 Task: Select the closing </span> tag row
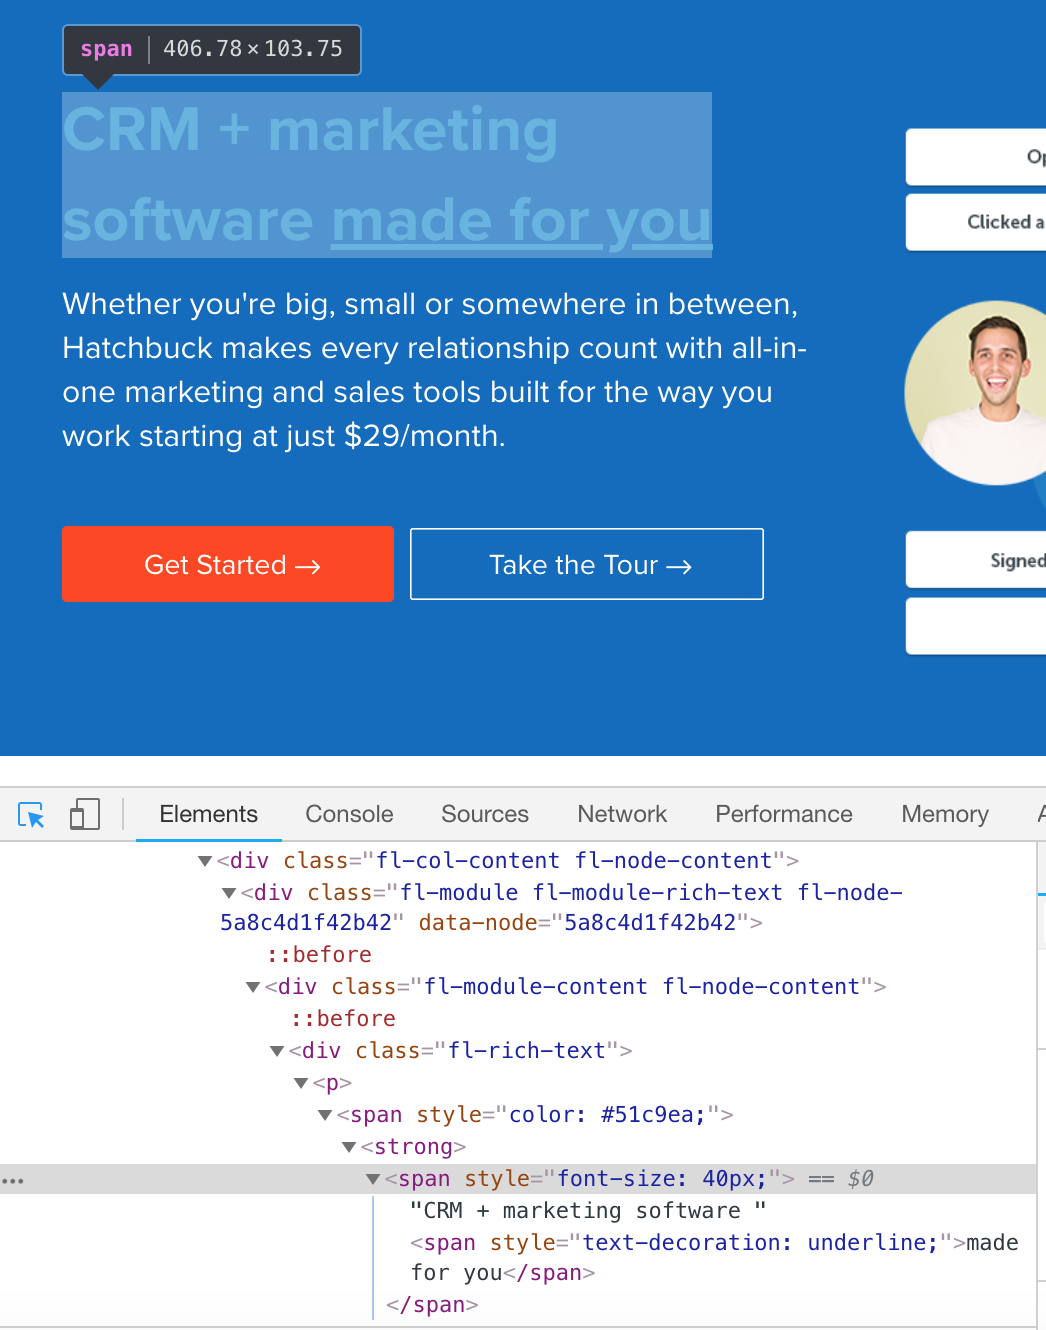(x=432, y=1305)
